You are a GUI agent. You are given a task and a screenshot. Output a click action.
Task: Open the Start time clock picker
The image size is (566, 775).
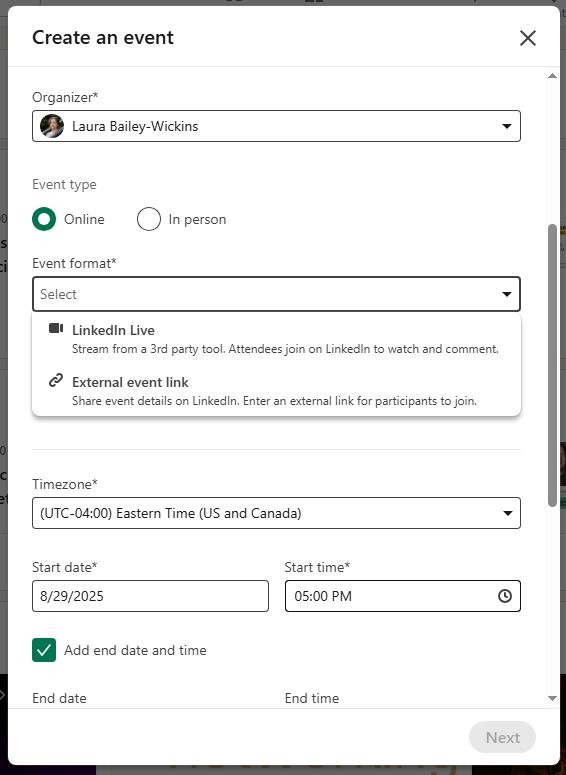(x=505, y=596)
